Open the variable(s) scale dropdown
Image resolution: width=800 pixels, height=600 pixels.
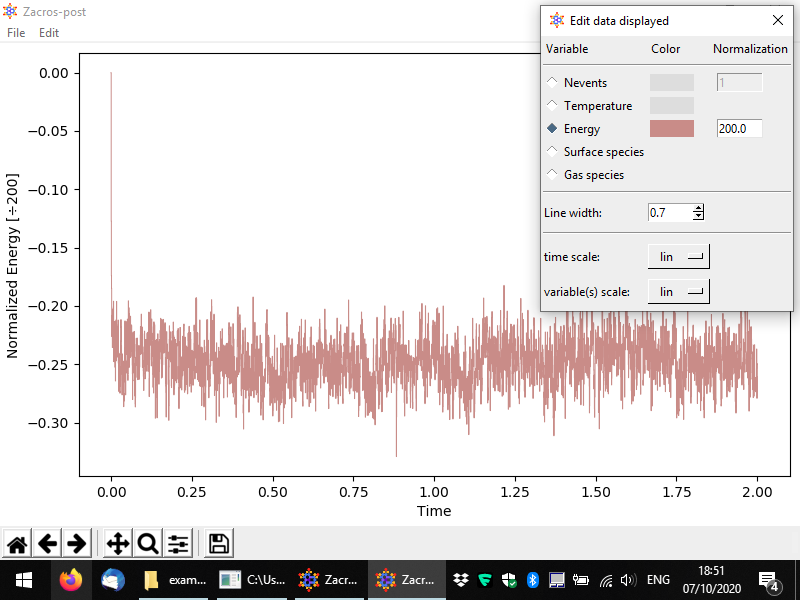coord(679,292)
